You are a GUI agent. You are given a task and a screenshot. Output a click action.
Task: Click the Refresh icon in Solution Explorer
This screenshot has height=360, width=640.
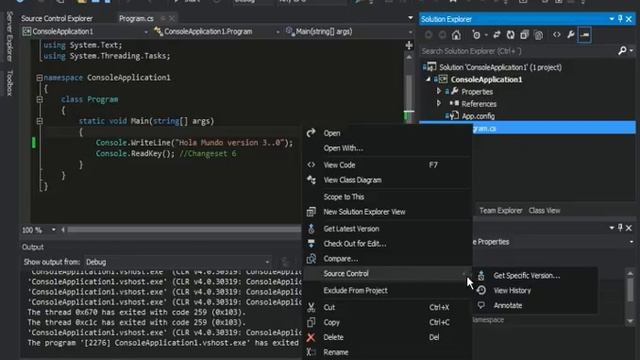pos(511,35)
